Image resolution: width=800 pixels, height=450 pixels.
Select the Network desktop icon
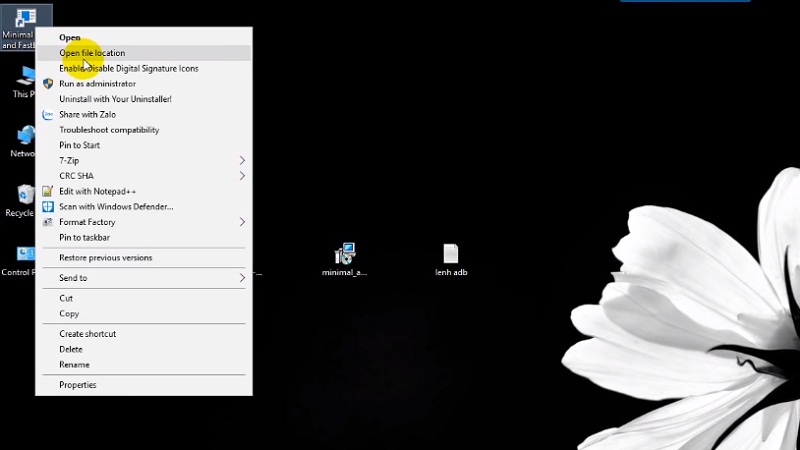coord(23,141)
